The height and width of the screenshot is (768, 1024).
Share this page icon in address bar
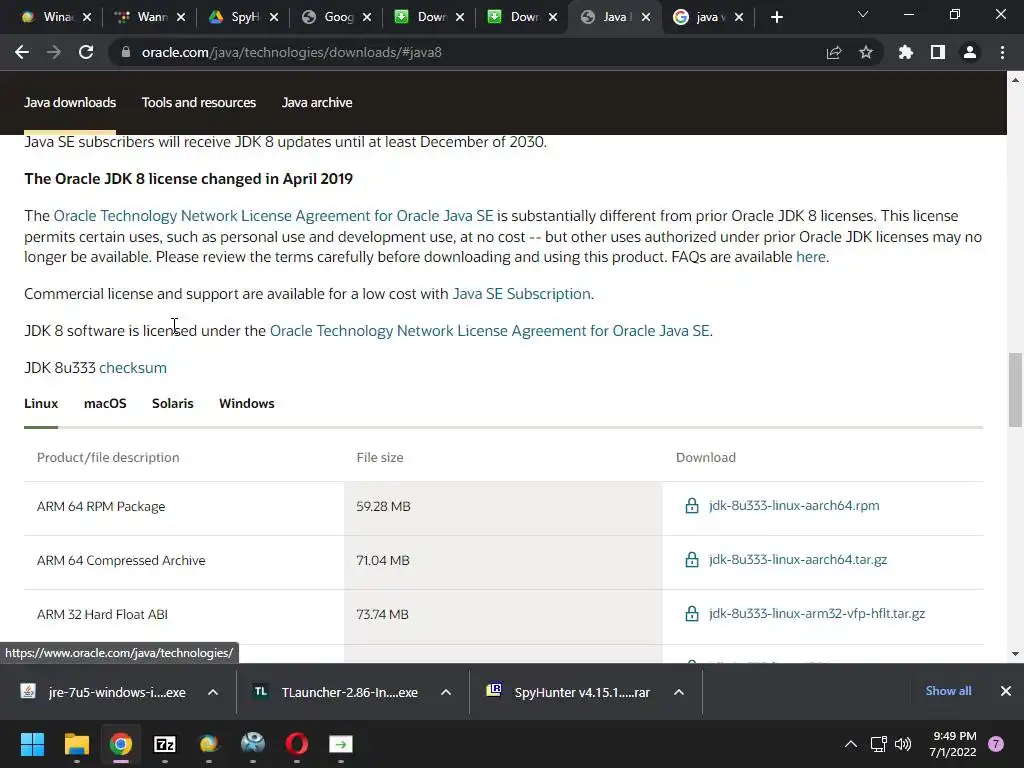click(x=834, y=52)
